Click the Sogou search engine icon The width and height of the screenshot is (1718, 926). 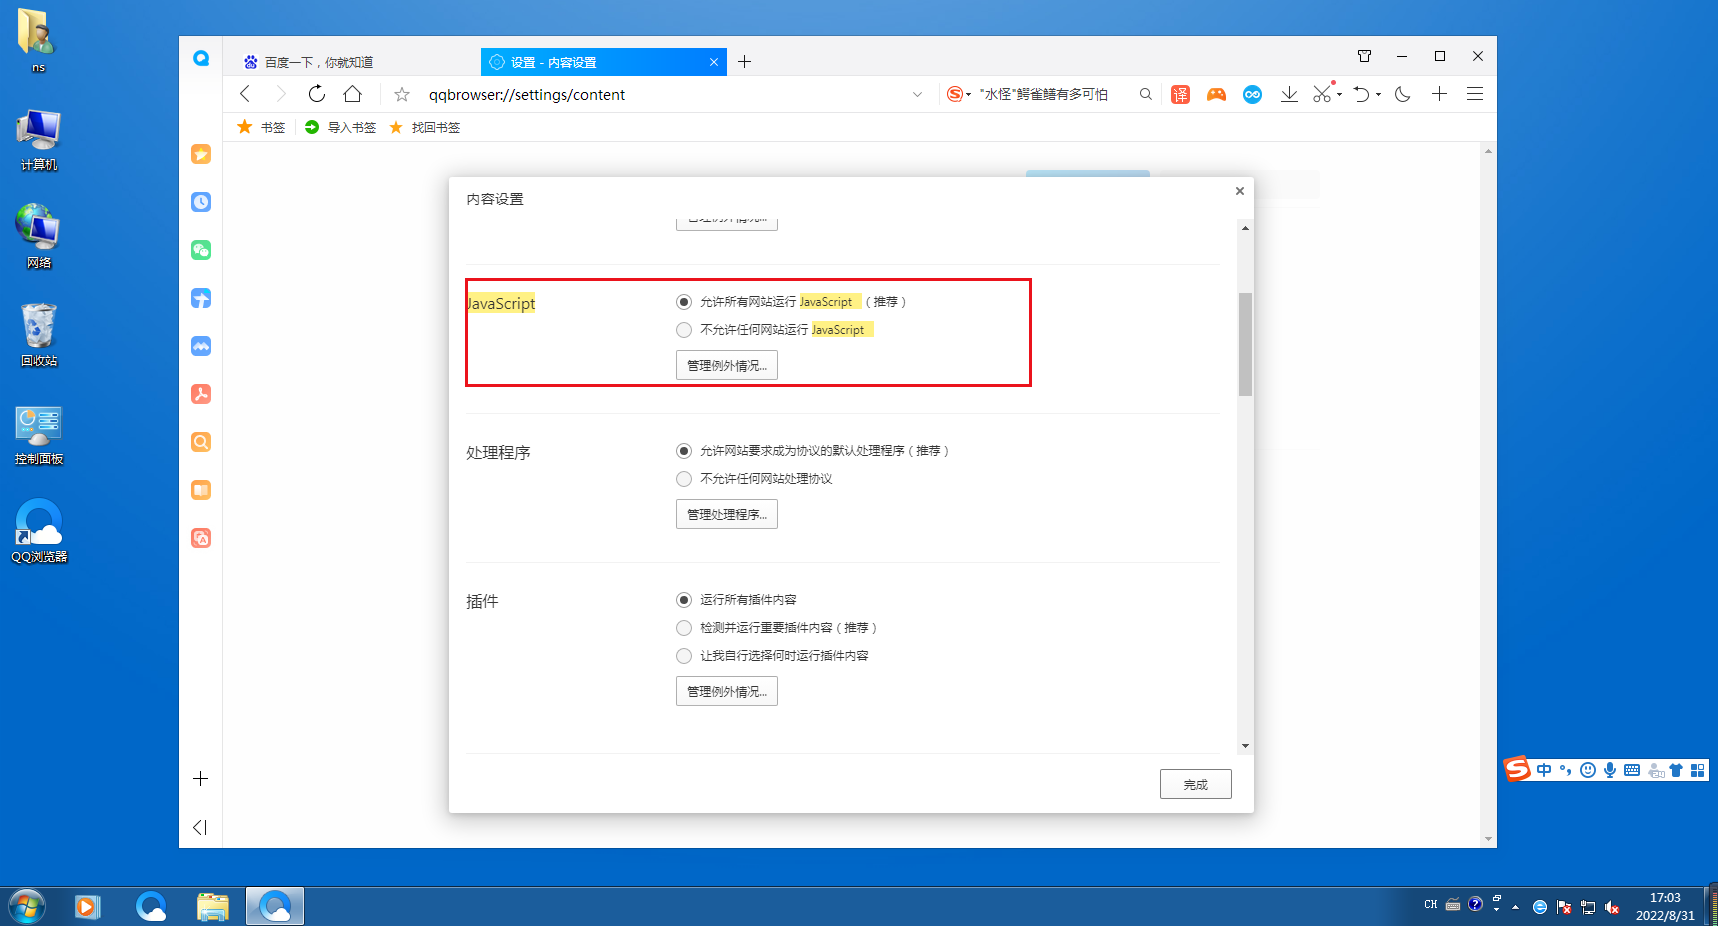[955, 94]
